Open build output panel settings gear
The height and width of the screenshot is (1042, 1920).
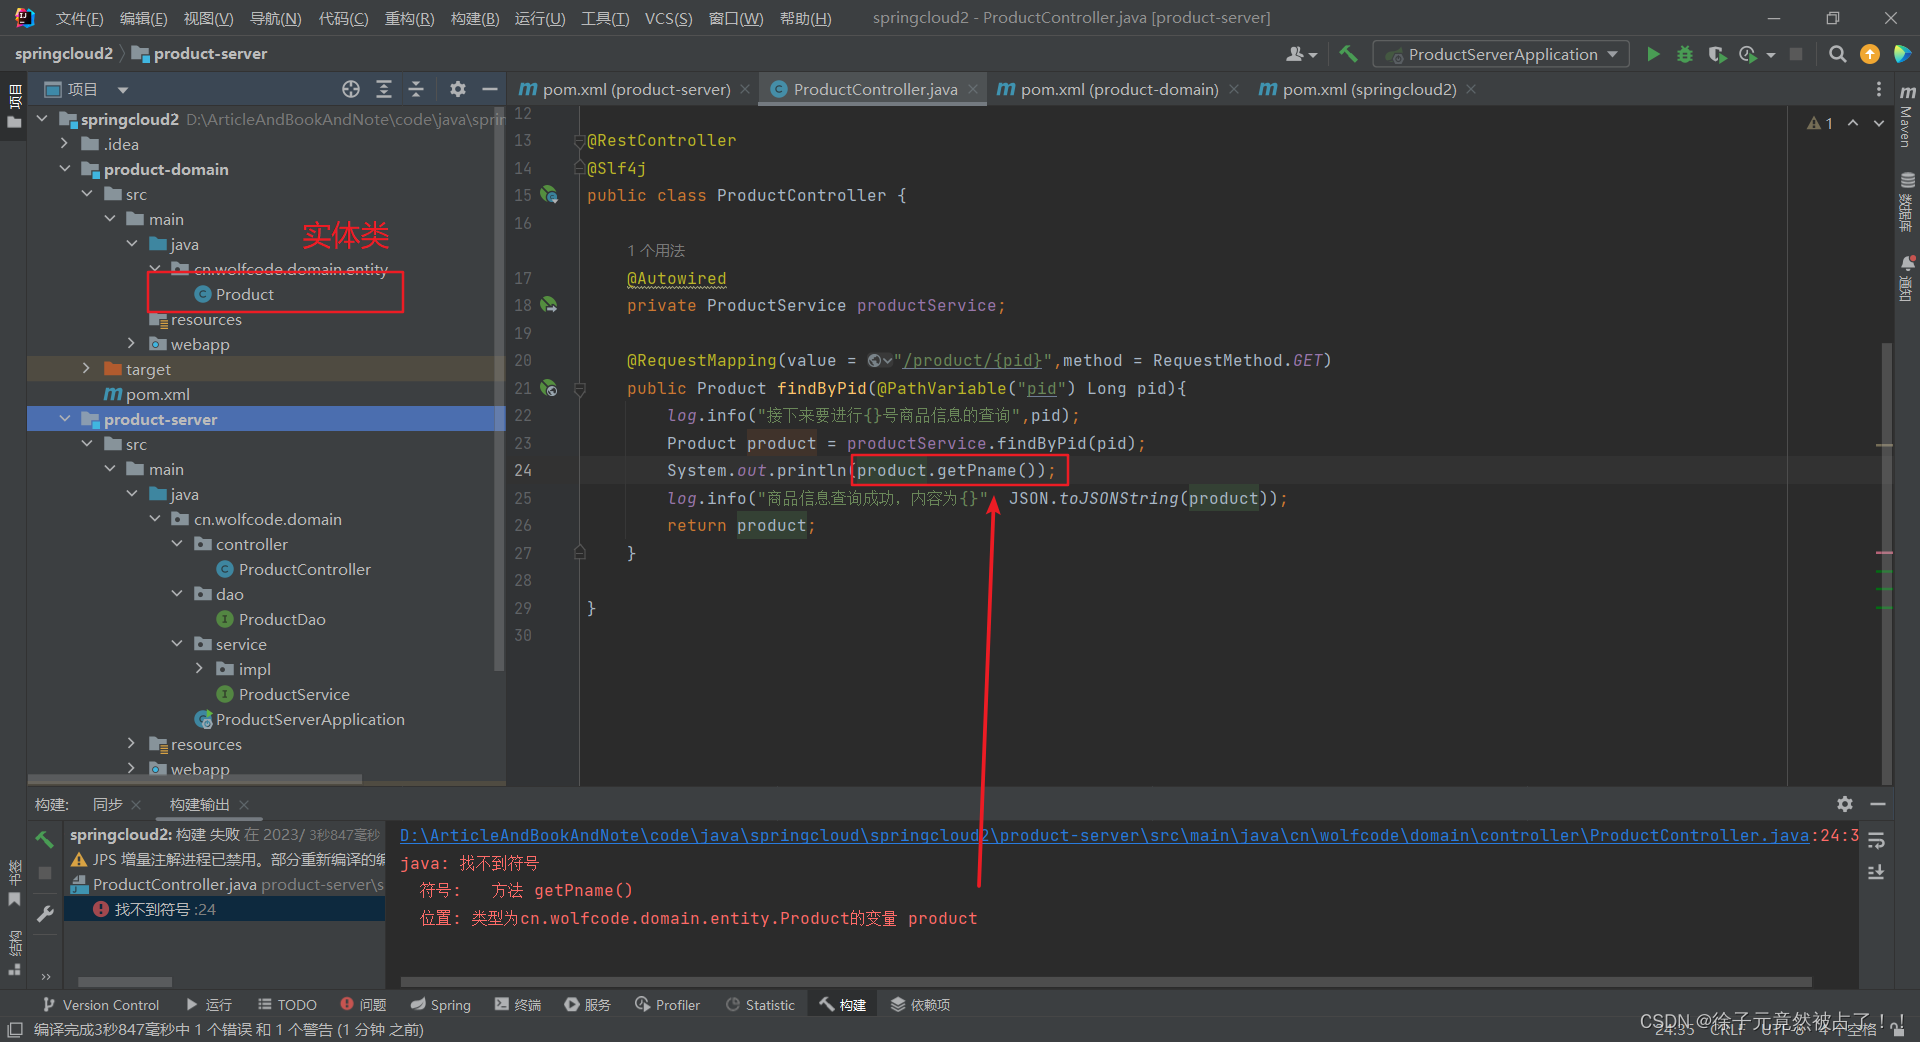pos(1844,804)
